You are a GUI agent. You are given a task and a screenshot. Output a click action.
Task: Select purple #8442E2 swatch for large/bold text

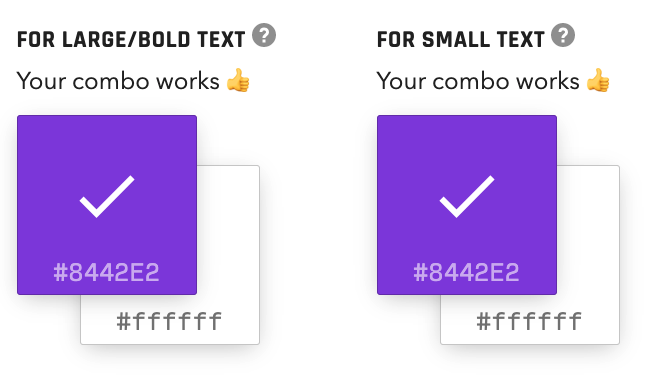point(107,205)
